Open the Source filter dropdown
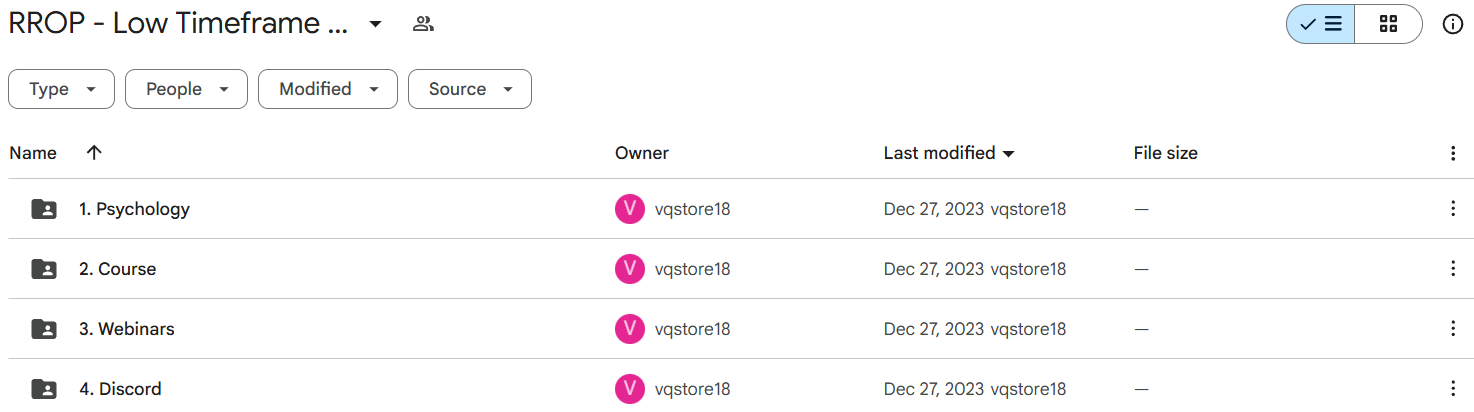The width and height of the screenshot is (1474, 412). coord(470,89)
